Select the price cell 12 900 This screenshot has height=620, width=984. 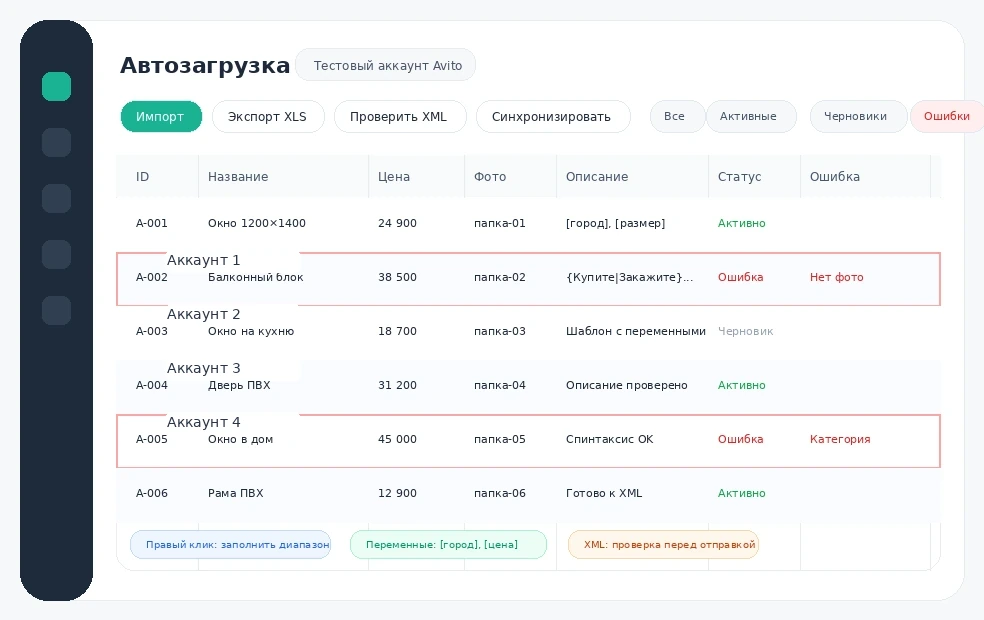pyautogui.click(x=397, y=493)
